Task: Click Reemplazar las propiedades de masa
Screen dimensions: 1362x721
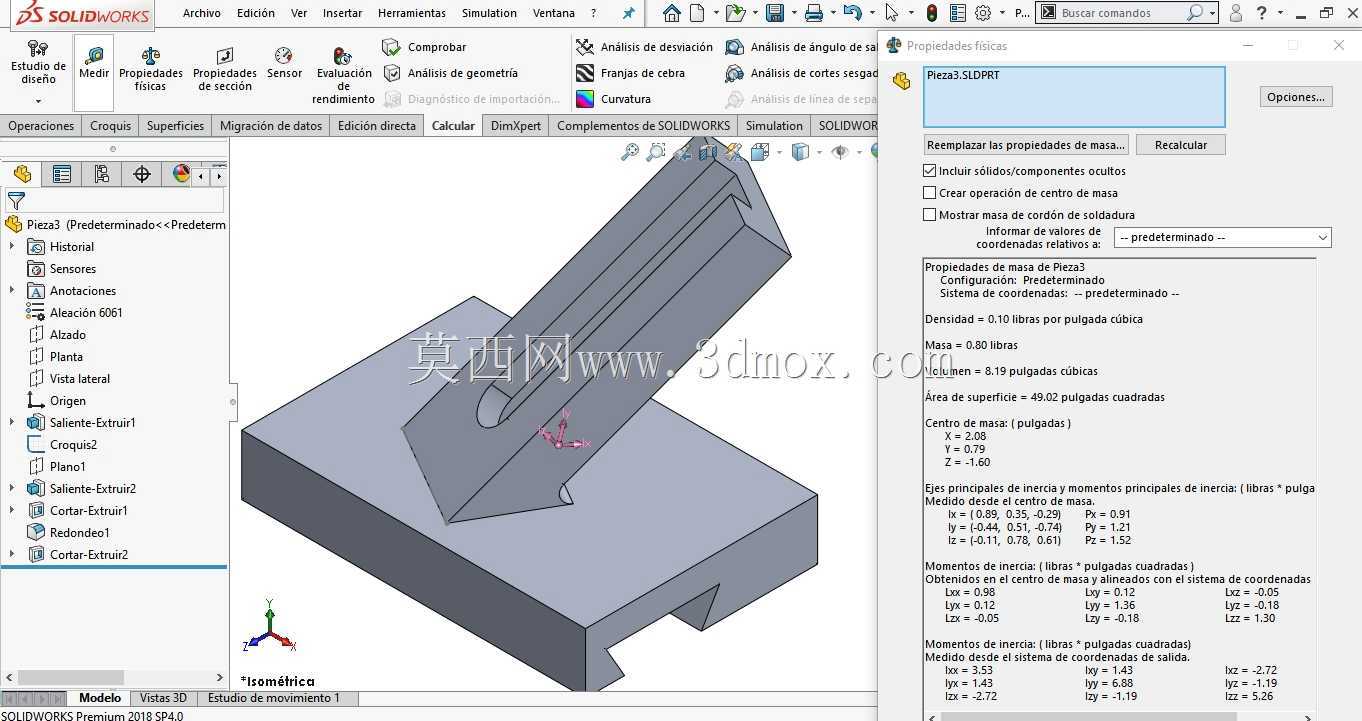Action: click(1026, 145)
